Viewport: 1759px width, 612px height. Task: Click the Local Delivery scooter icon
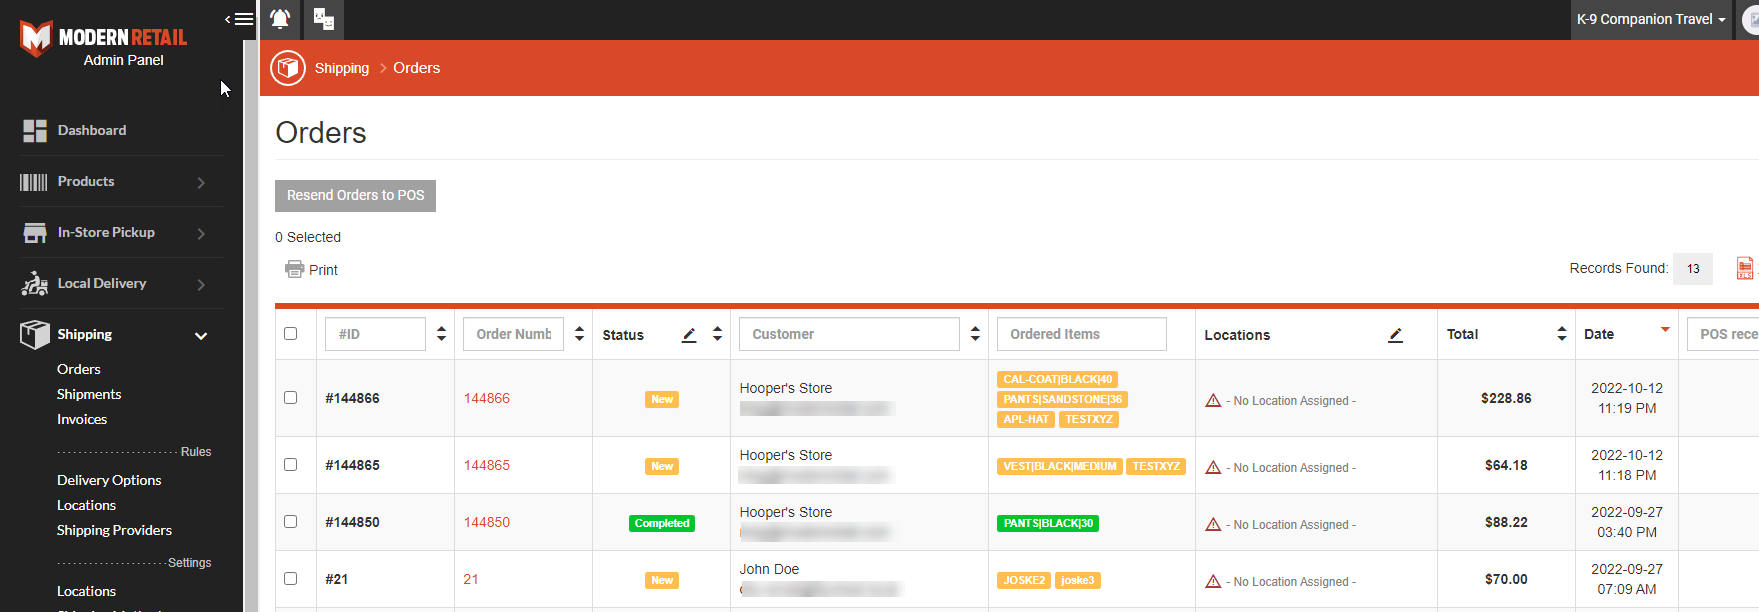click(x=34, y=284)
